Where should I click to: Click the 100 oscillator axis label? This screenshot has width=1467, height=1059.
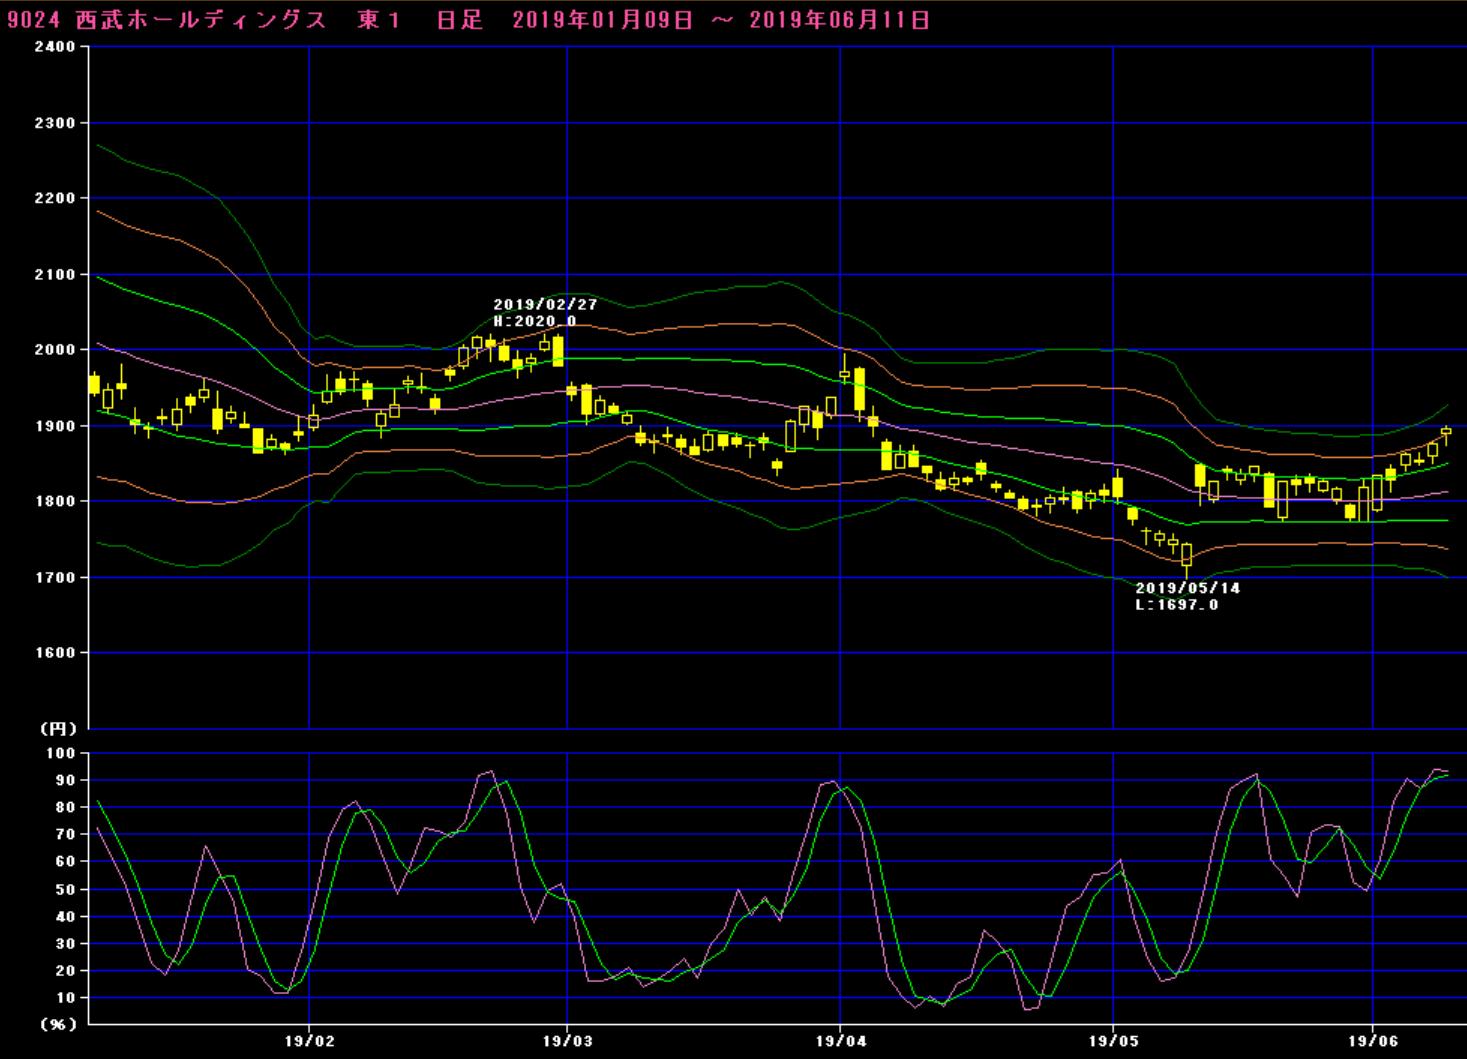(x=62, y=752)
